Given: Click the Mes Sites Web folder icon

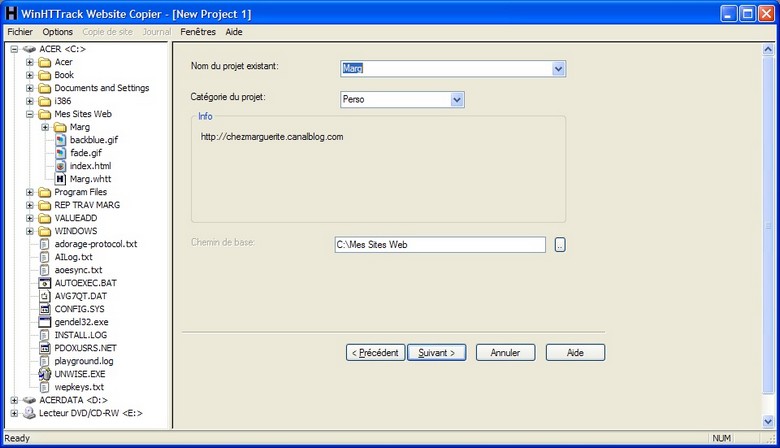Looking at the screenshot, I should click(x=45, y=114).
